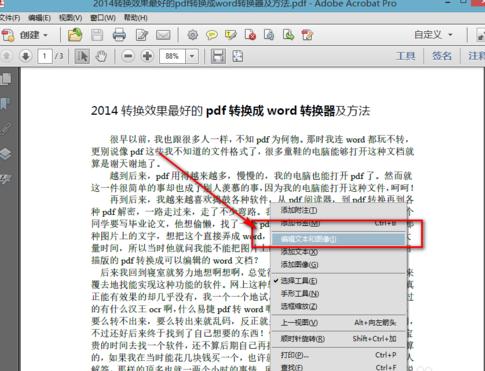Screen dimensions: 485x371
Task: Click the yellow comment bubble icon
Action: point(212,35)
